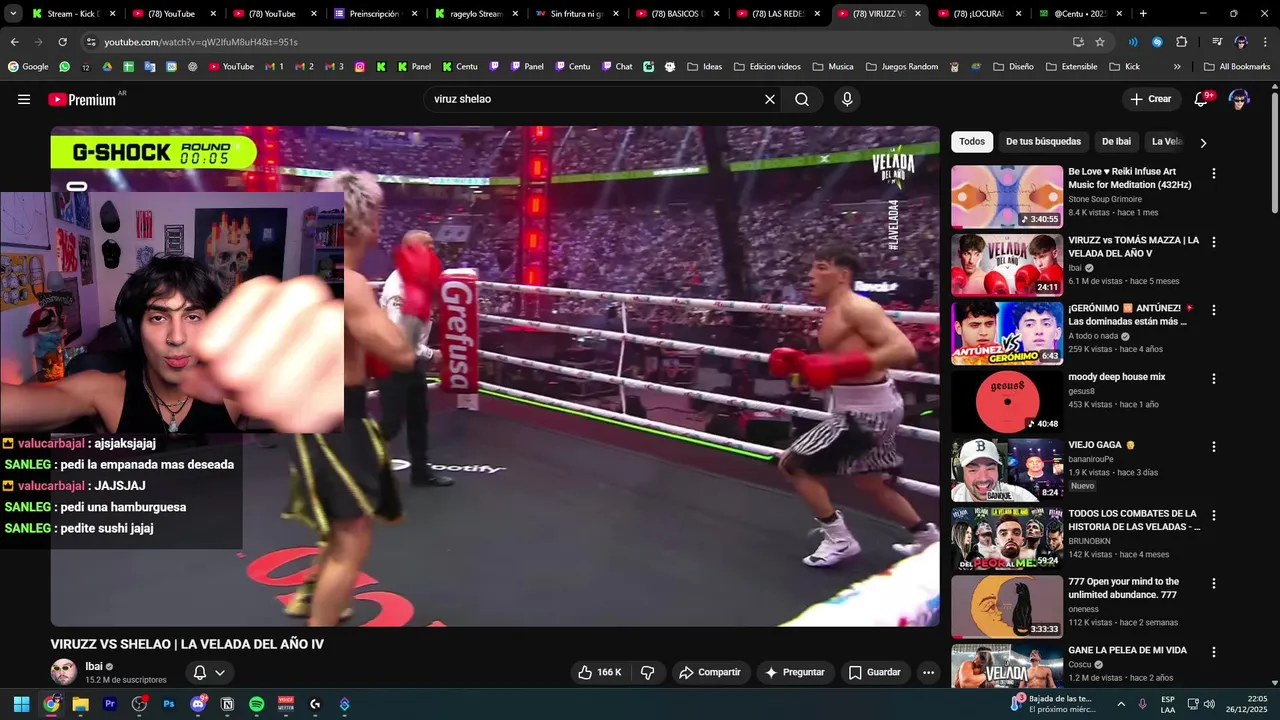Open Musica bookmarks folder
This screenshot has height=720, width=1280.
(833, 67)
